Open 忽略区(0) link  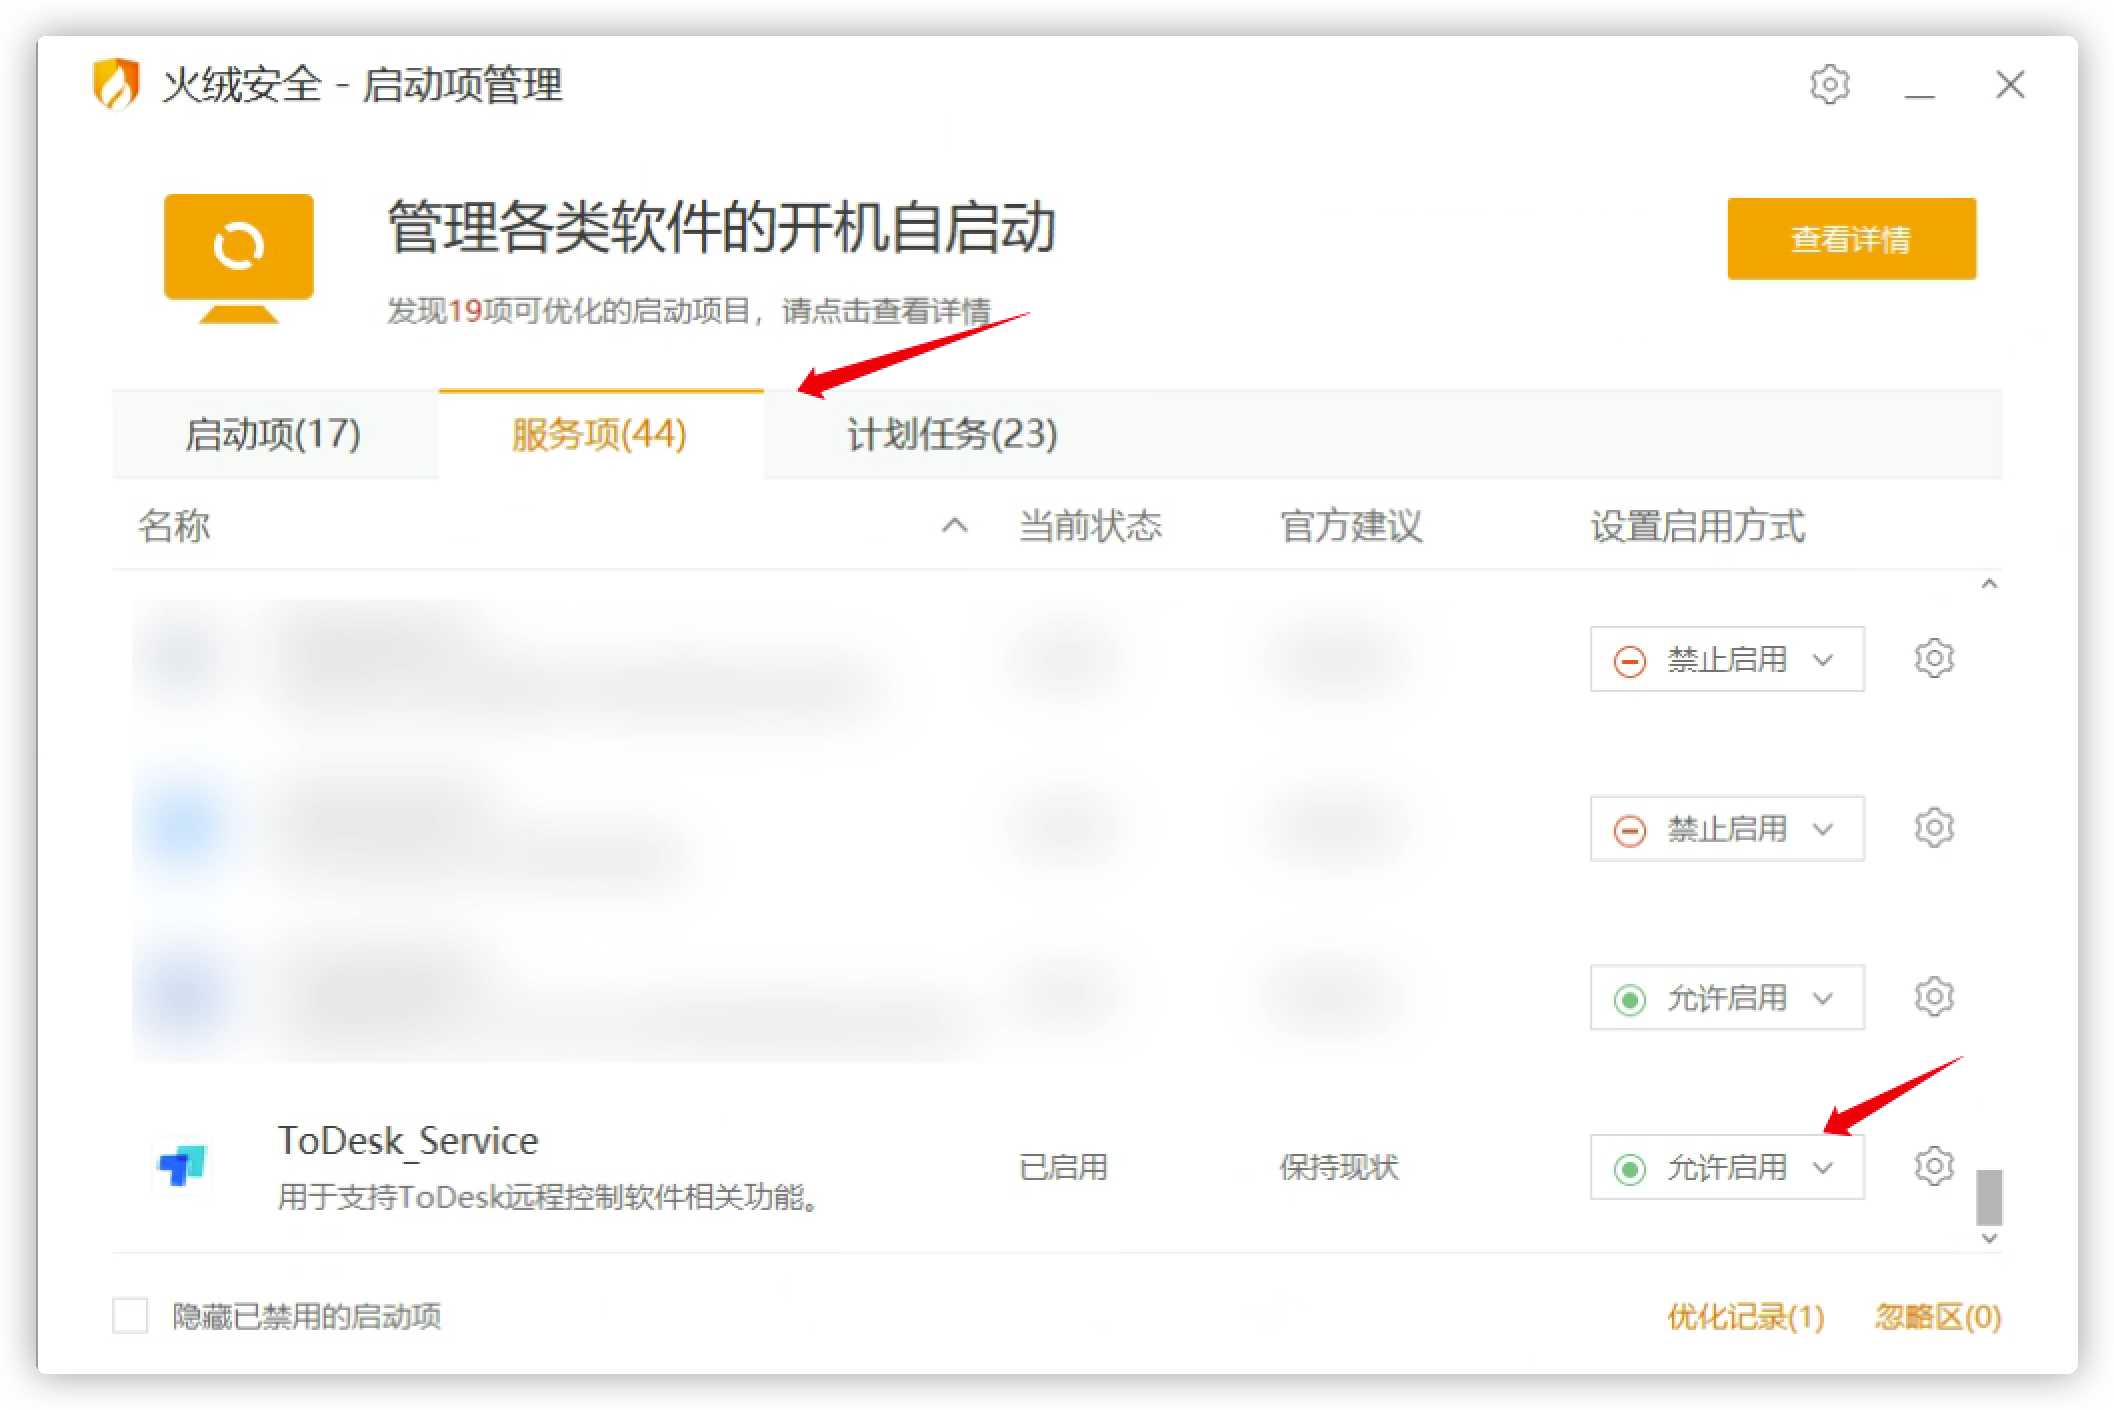point(1937,1317)
